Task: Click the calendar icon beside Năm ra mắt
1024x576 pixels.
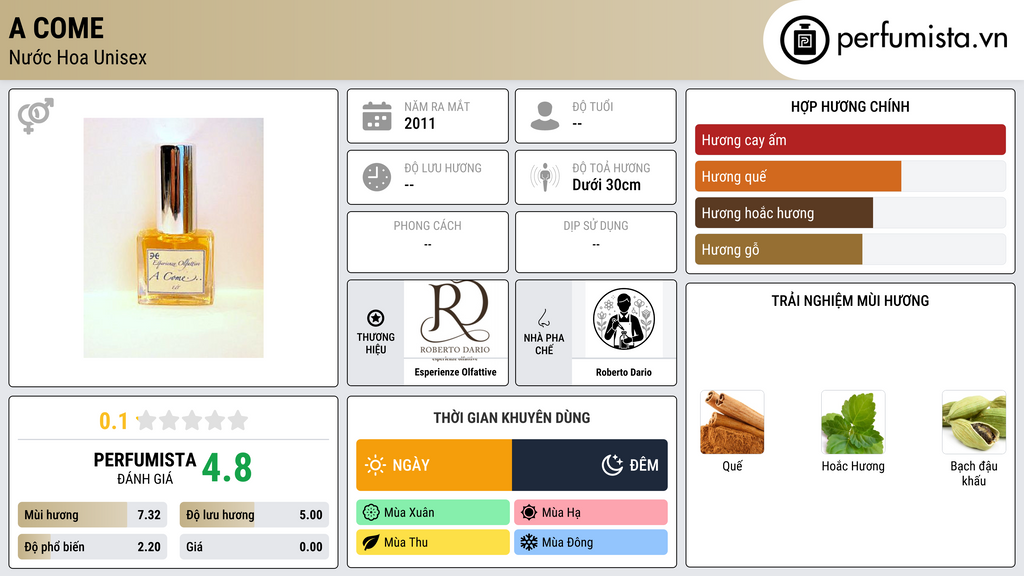Action: tap(377, 116)
